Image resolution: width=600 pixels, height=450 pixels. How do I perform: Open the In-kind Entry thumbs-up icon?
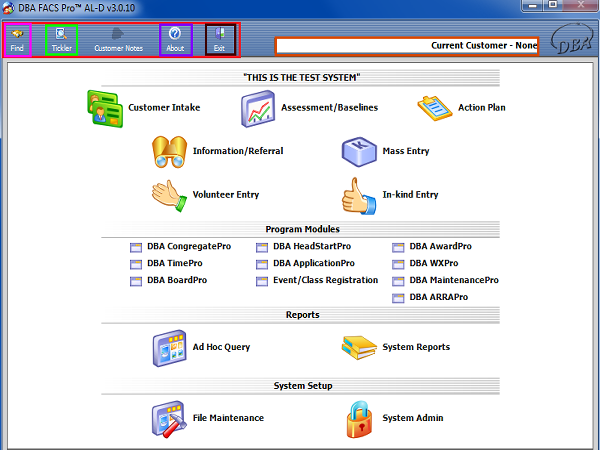point(359,196)
